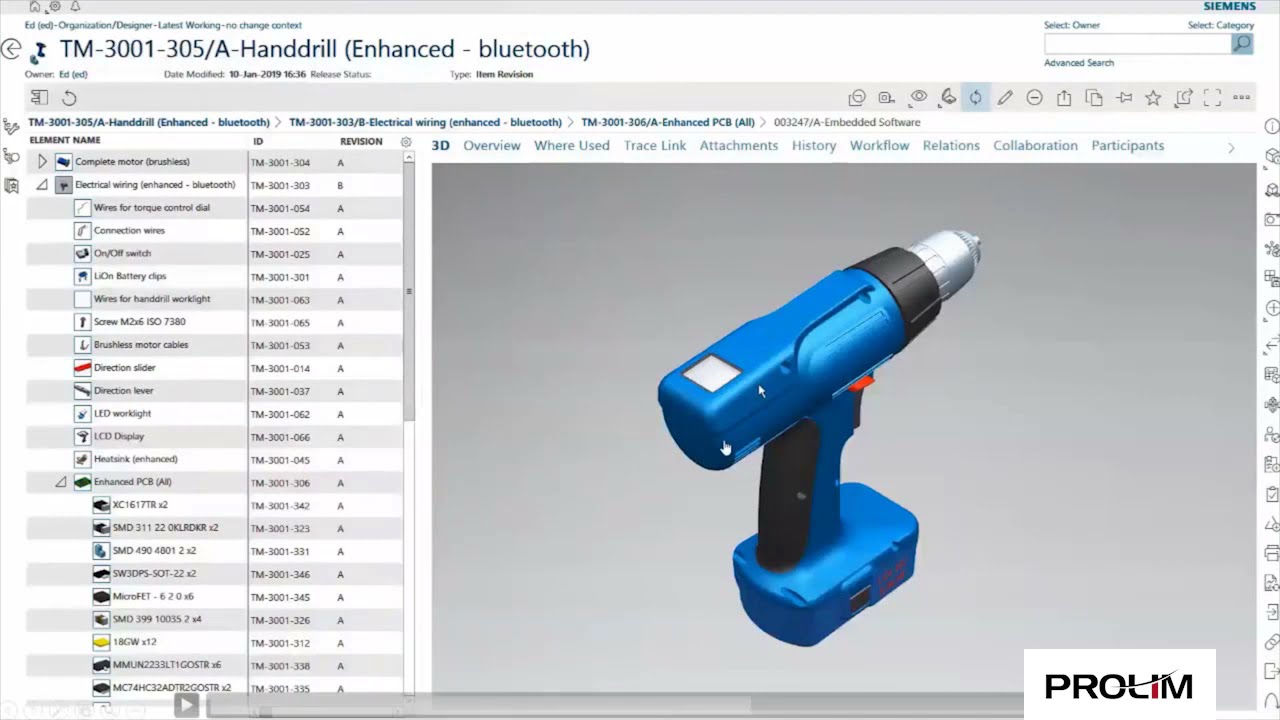Open the Advanced Search link
This screenshot has height=720, width=1280.
(x=1079, y=63)
